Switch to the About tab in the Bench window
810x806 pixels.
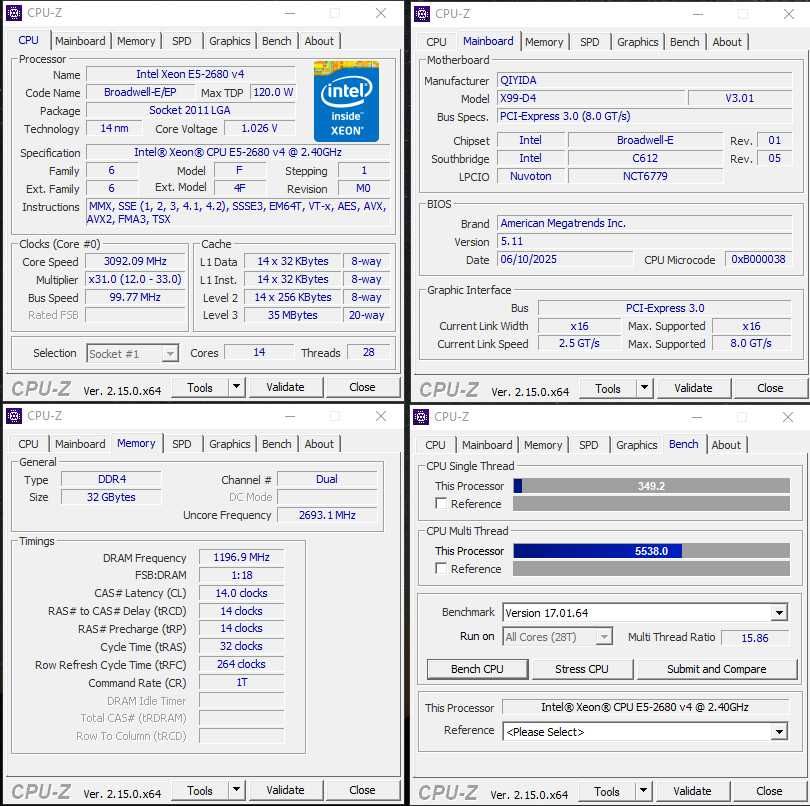(726, 445)
